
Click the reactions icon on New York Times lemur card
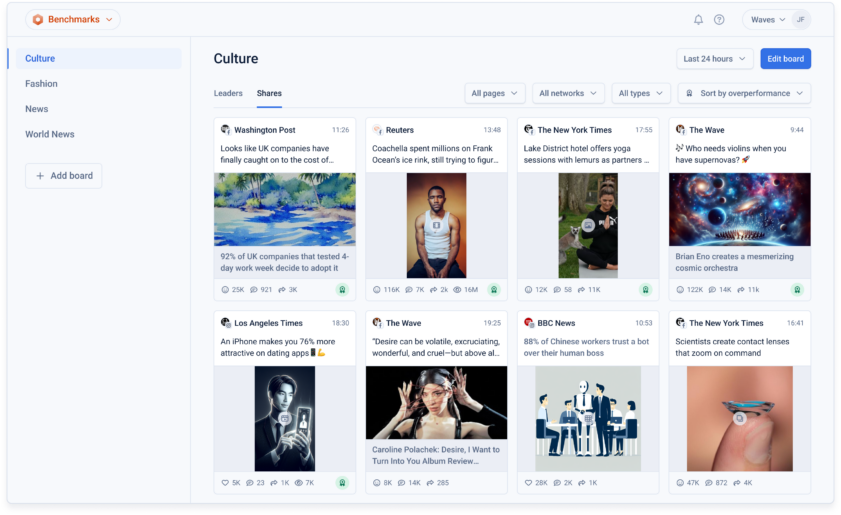pyautogui.click(x=528, y=289)
